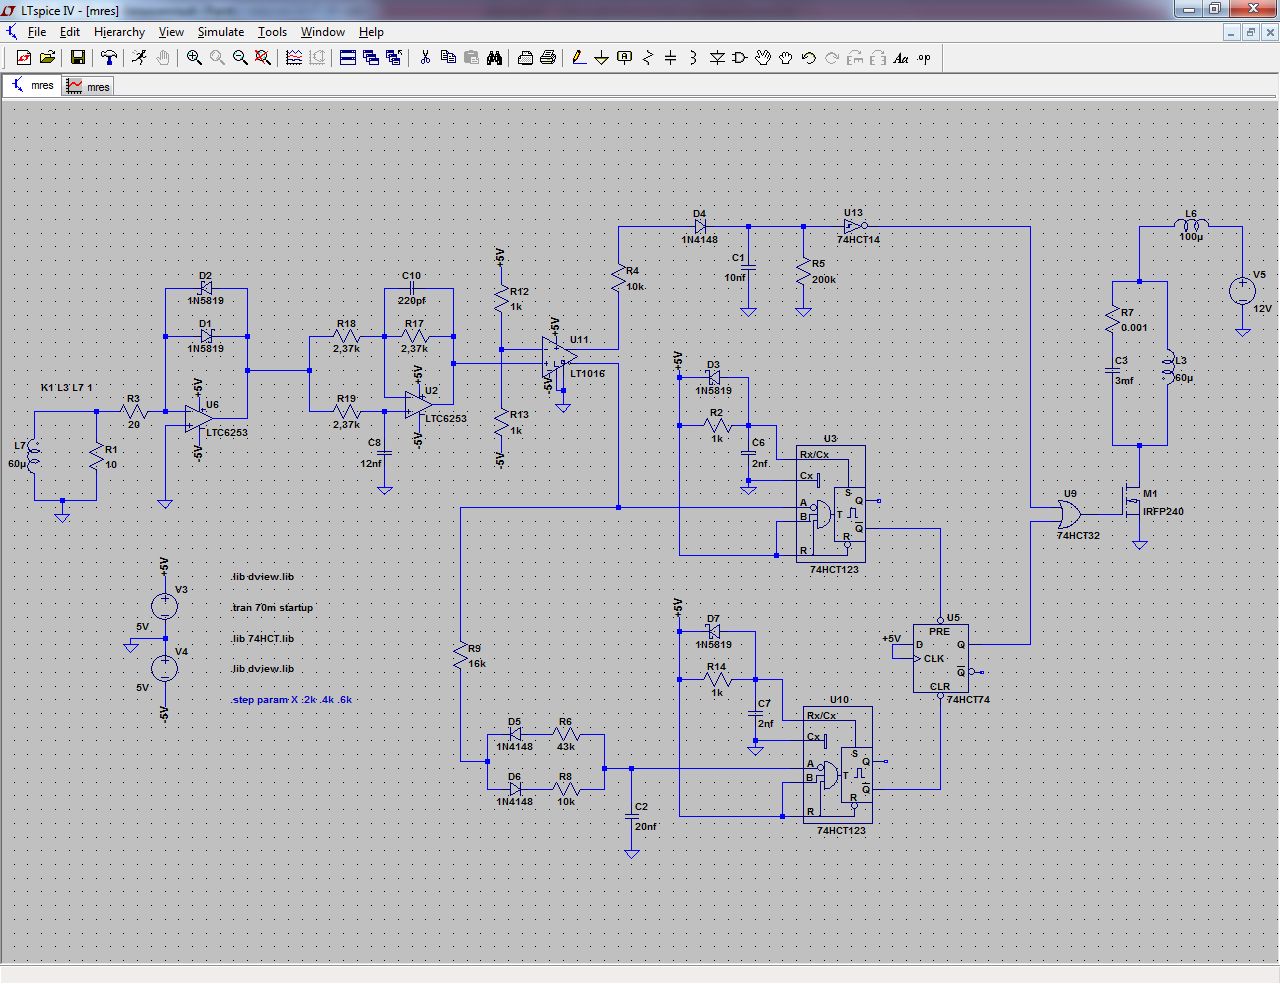This screenshot has height=984, width=1280.
Task: Click the 200k resistor R5
Action: (803, 271)
